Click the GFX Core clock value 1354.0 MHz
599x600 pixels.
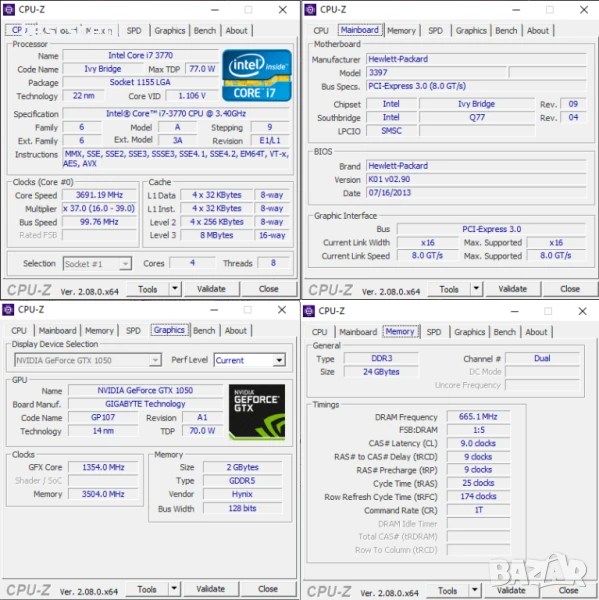[103, 467]
